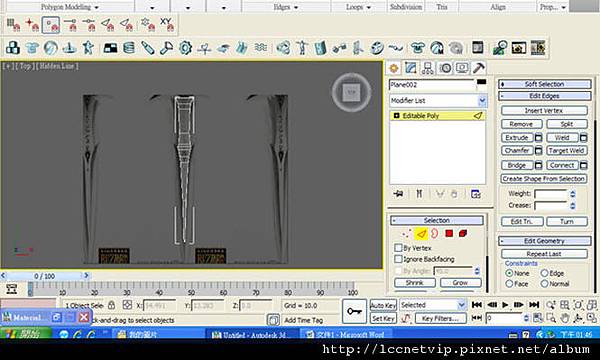The width and height of the screenshot is (600, 360).
Task: Enable the Ignore Backfacing checkbox
Action: coord(398,259)
